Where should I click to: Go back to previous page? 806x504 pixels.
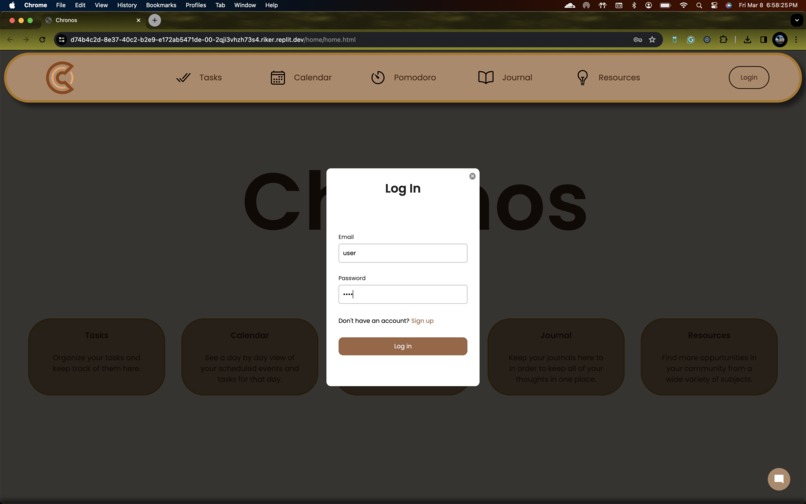10,40
